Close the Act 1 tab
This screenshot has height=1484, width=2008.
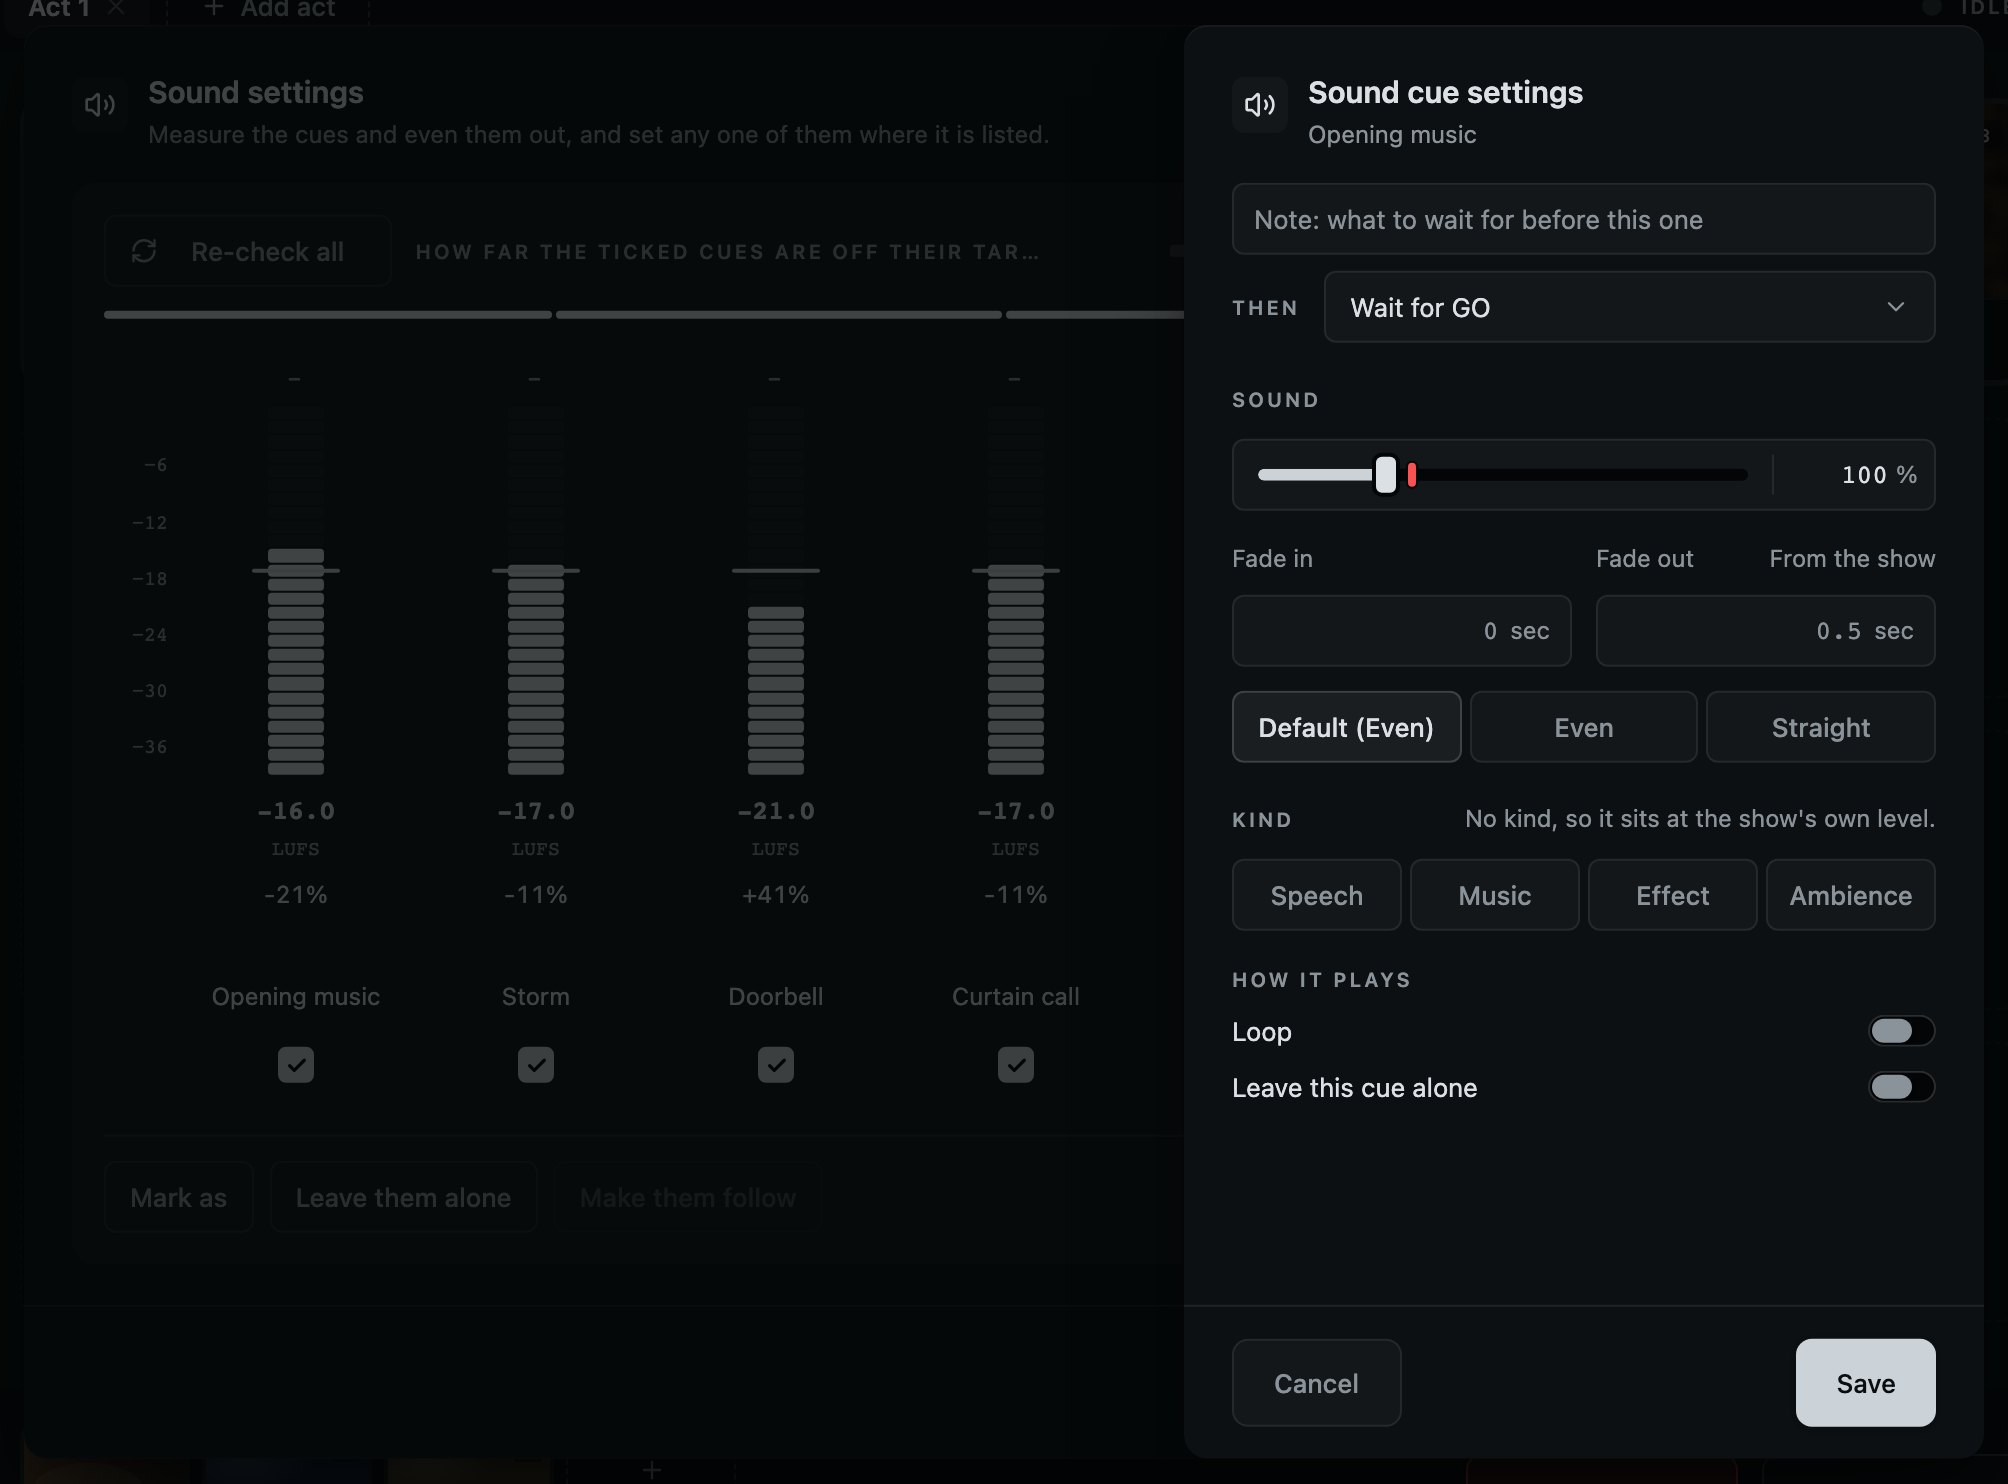(116, 8)
